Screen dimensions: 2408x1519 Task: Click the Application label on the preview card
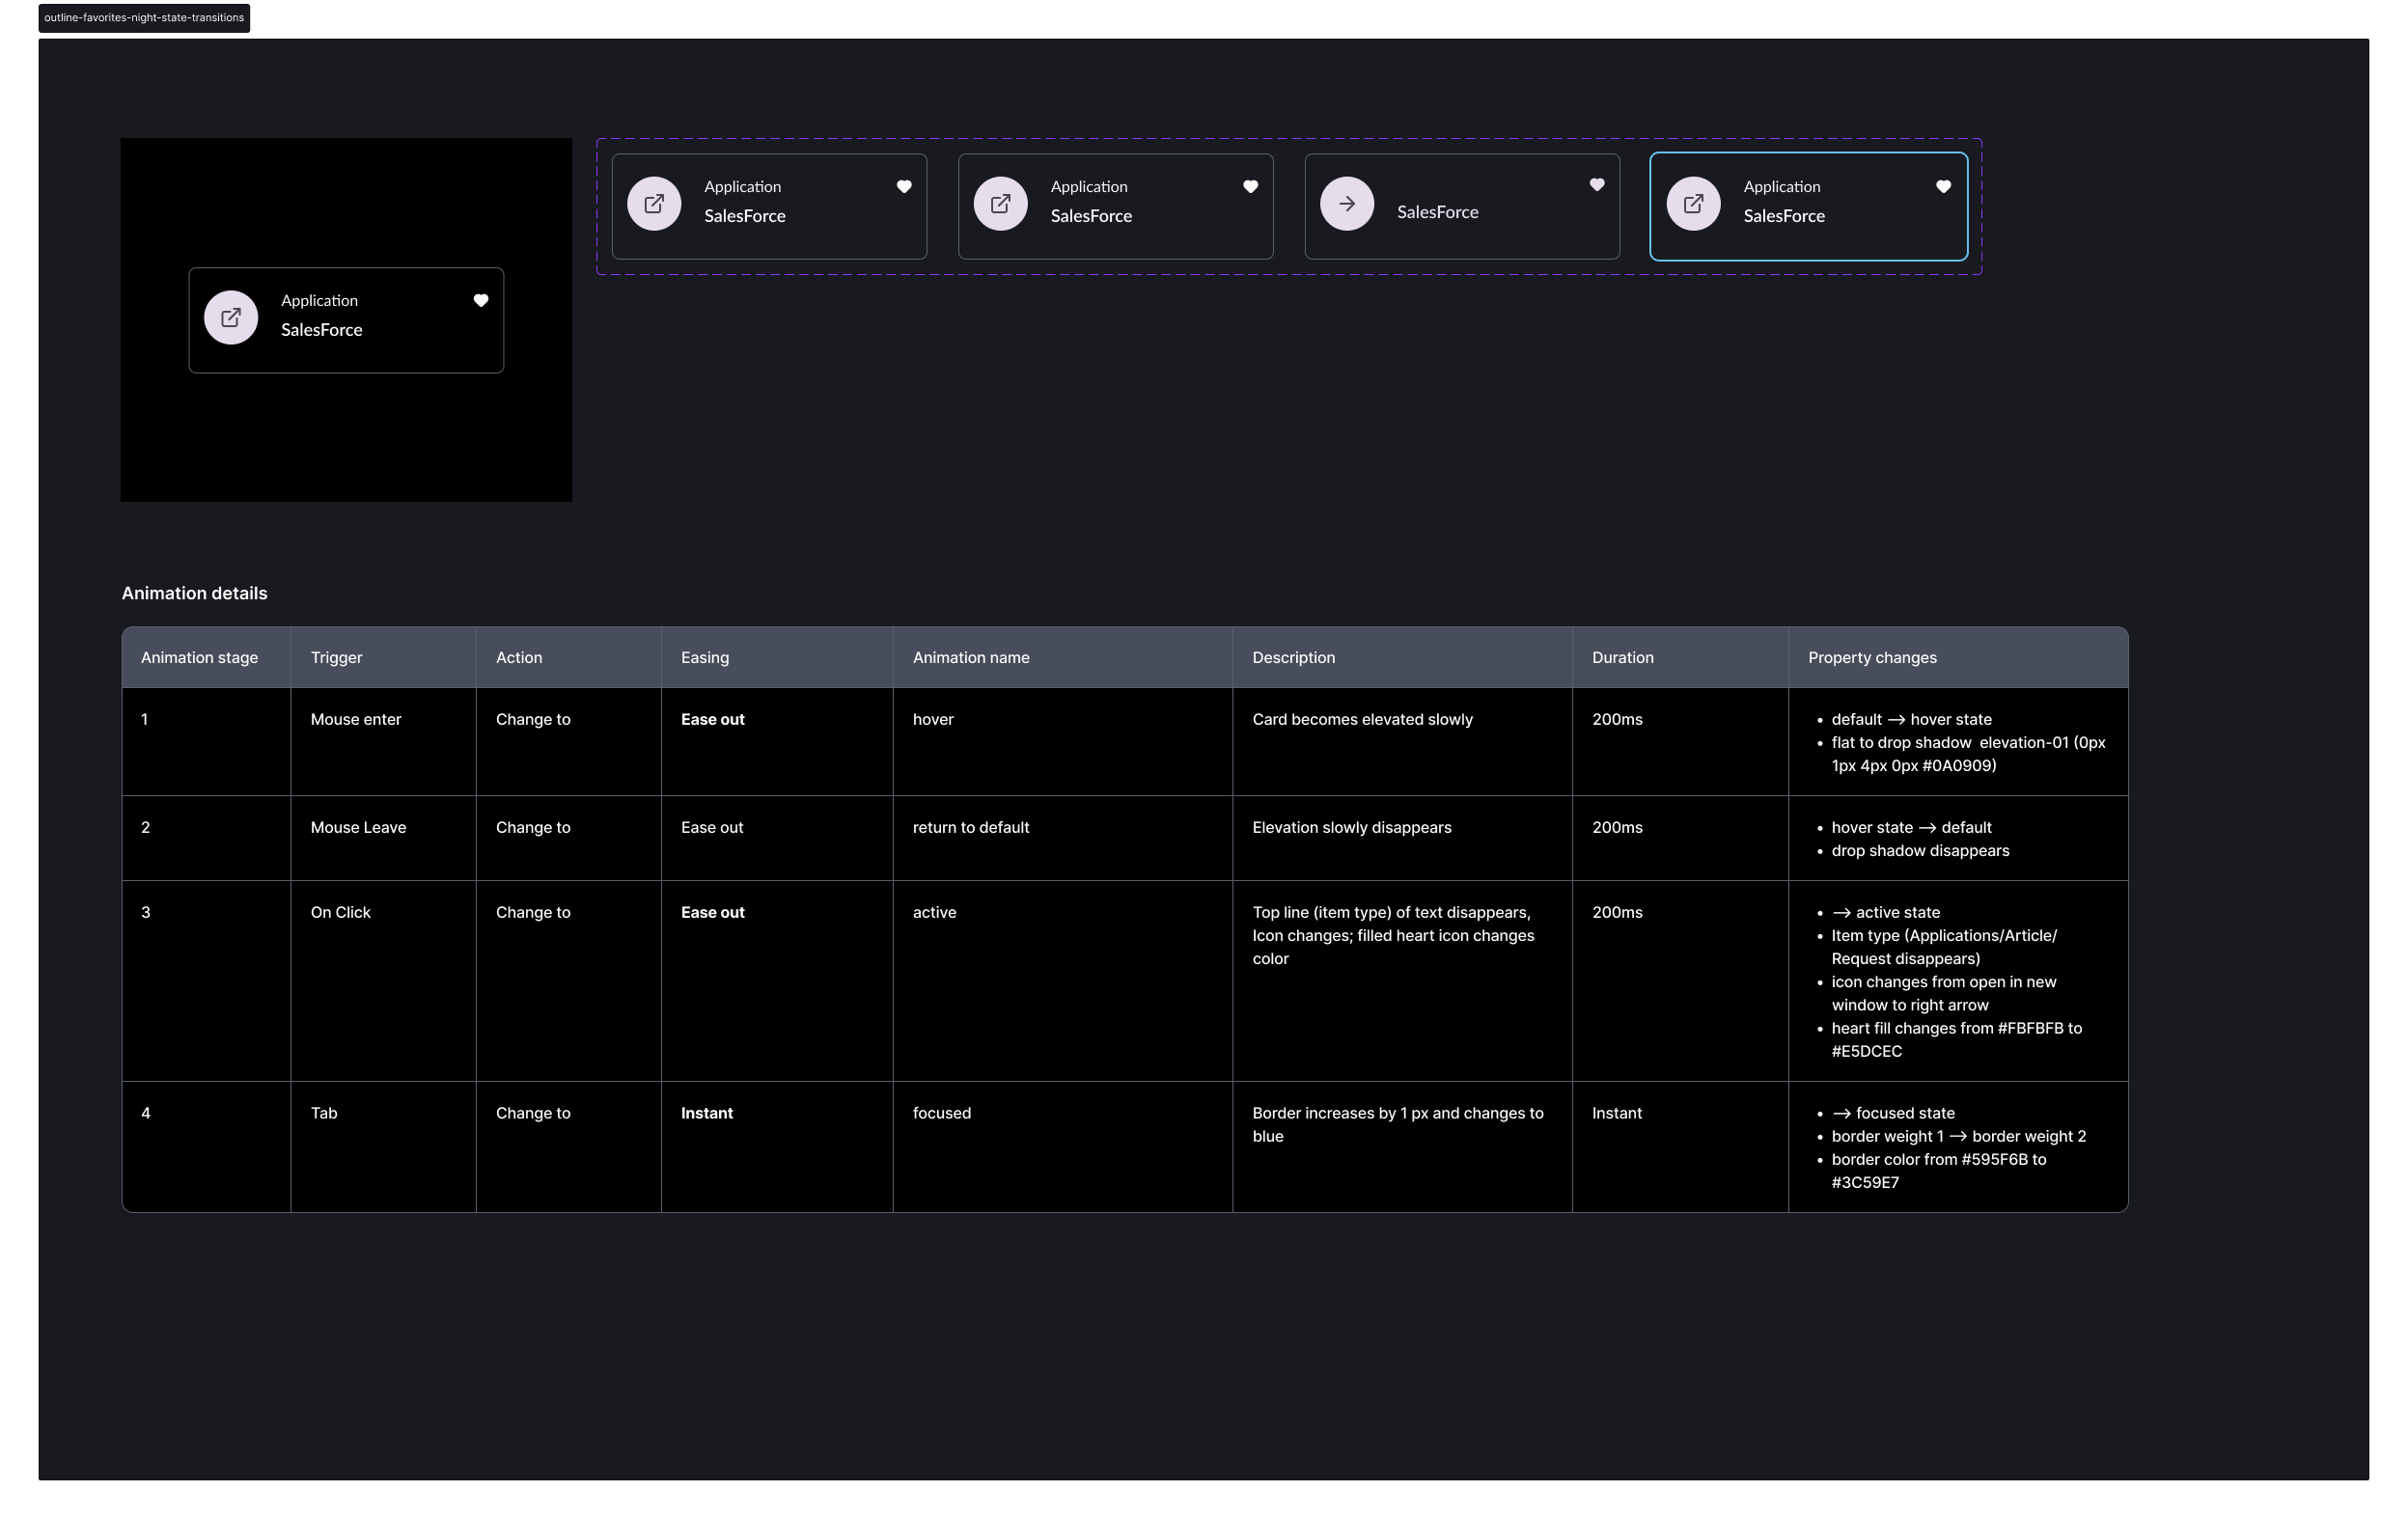319,301
